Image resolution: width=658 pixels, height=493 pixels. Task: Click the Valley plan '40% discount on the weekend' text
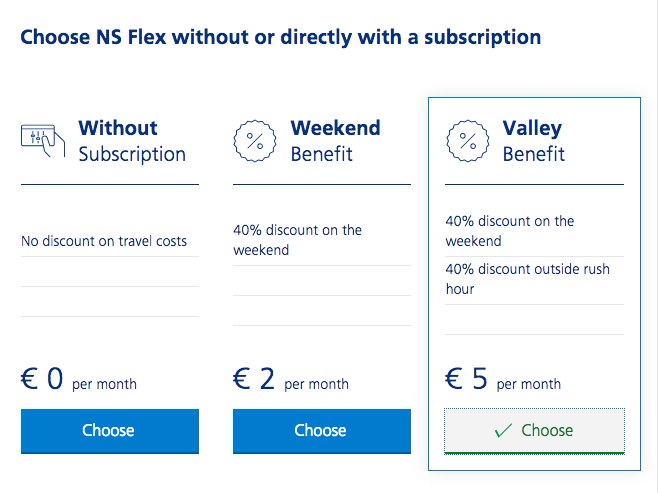(509, 231)
